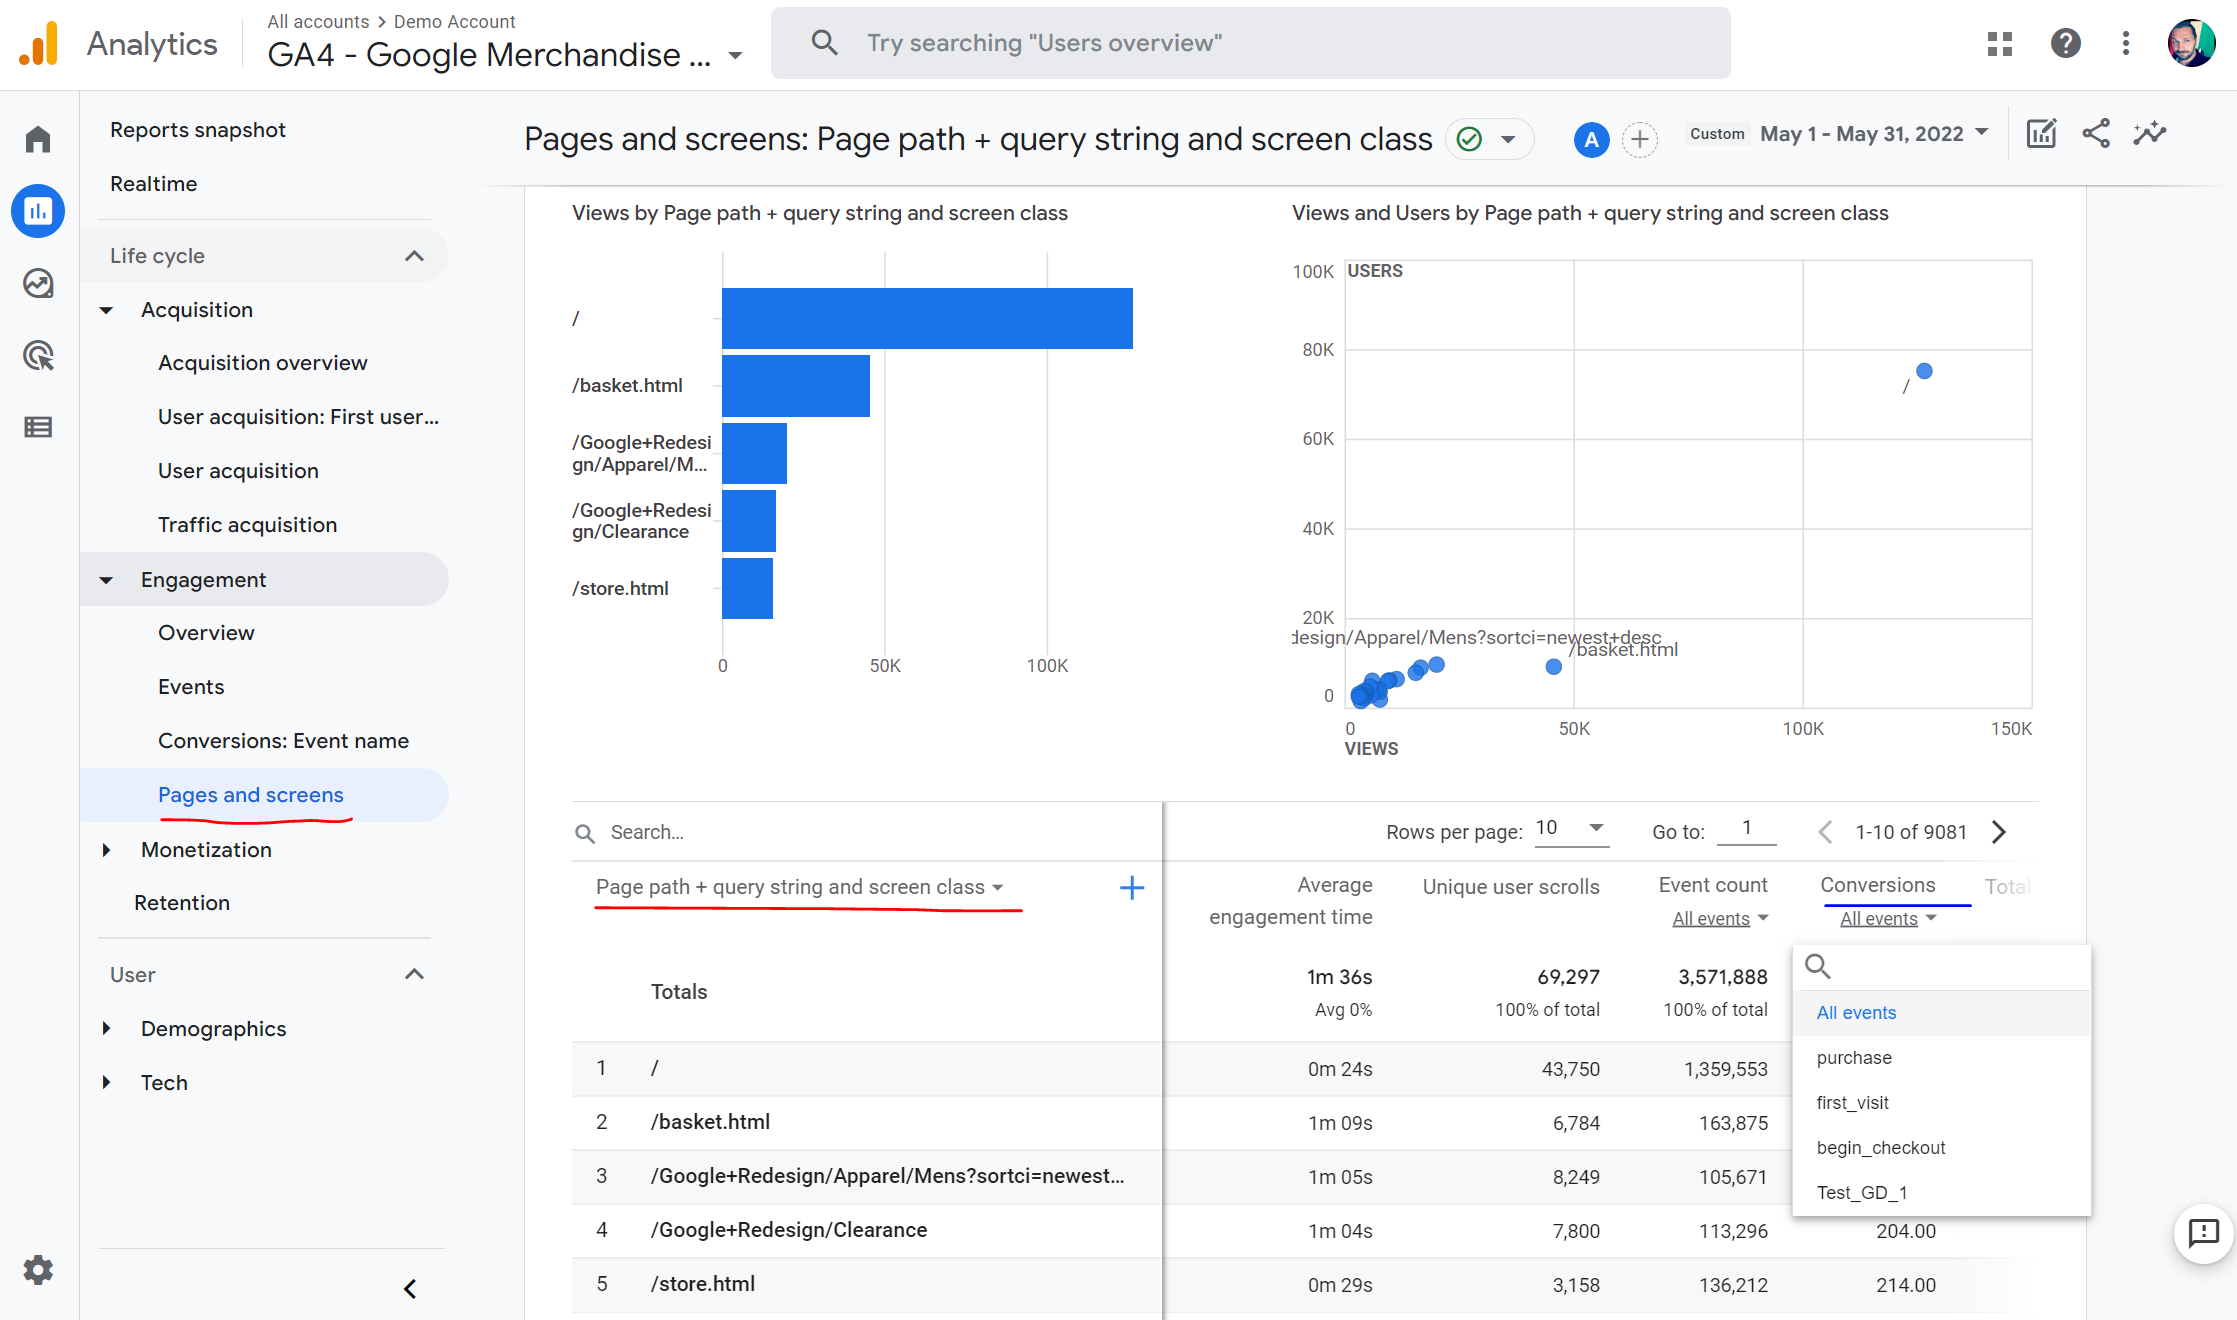Open the Google apps grid icon

point(2000,44)
